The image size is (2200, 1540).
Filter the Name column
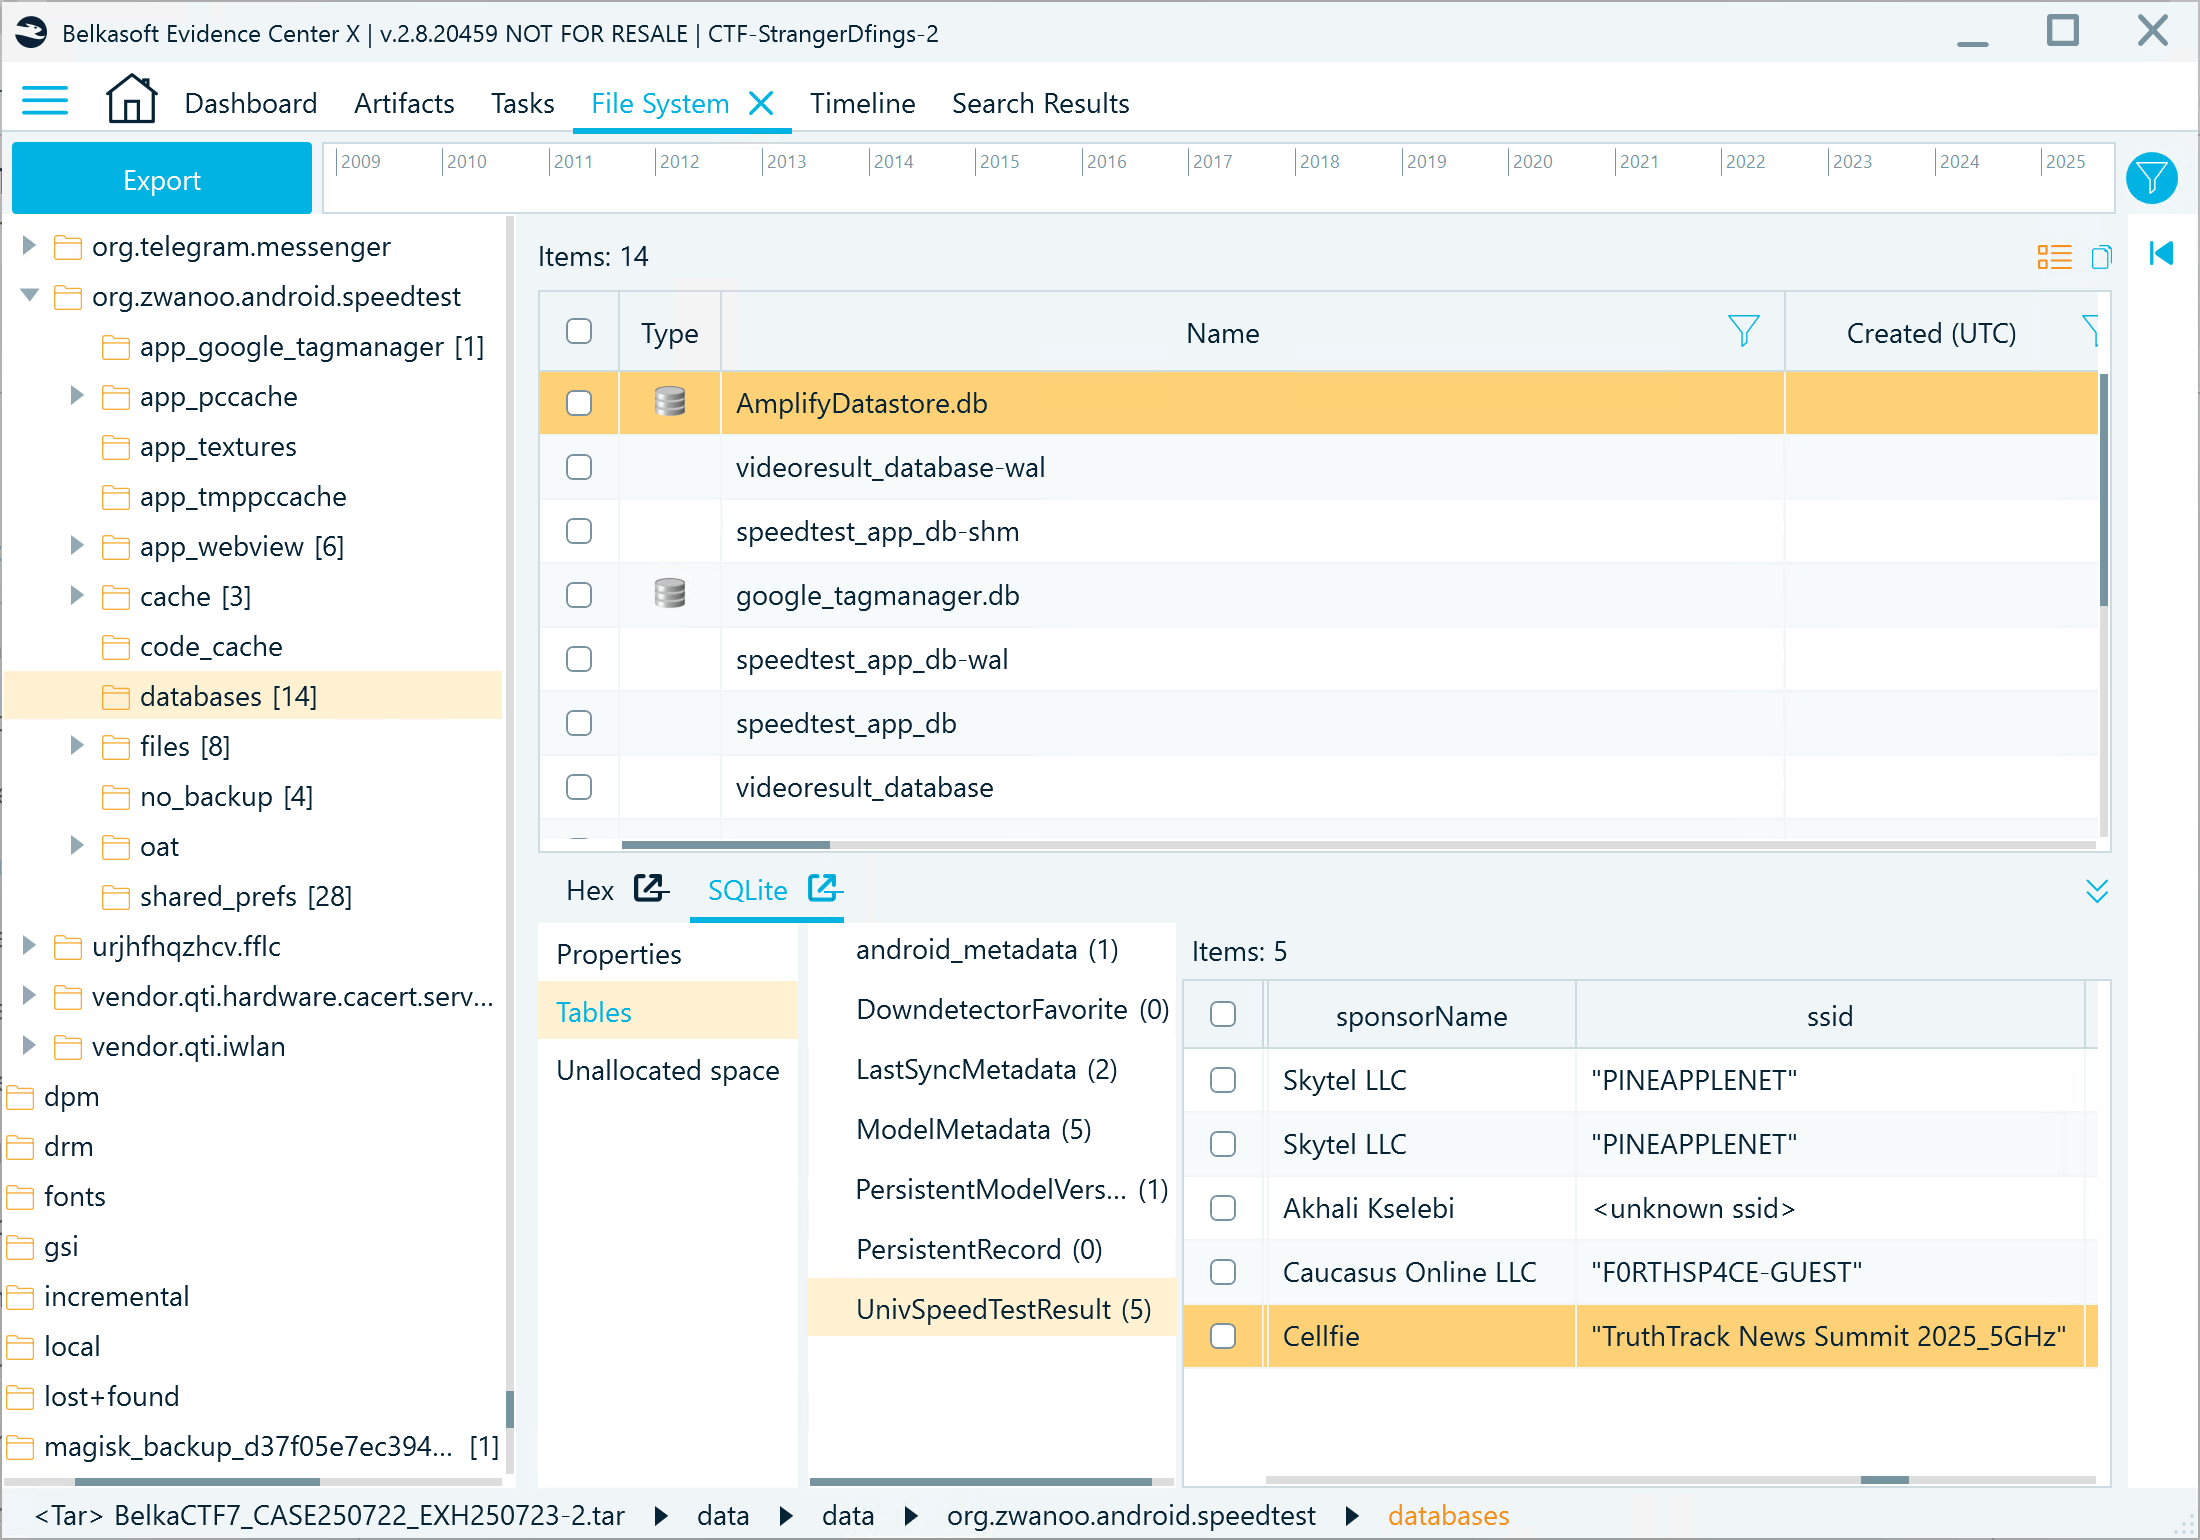1743,331
